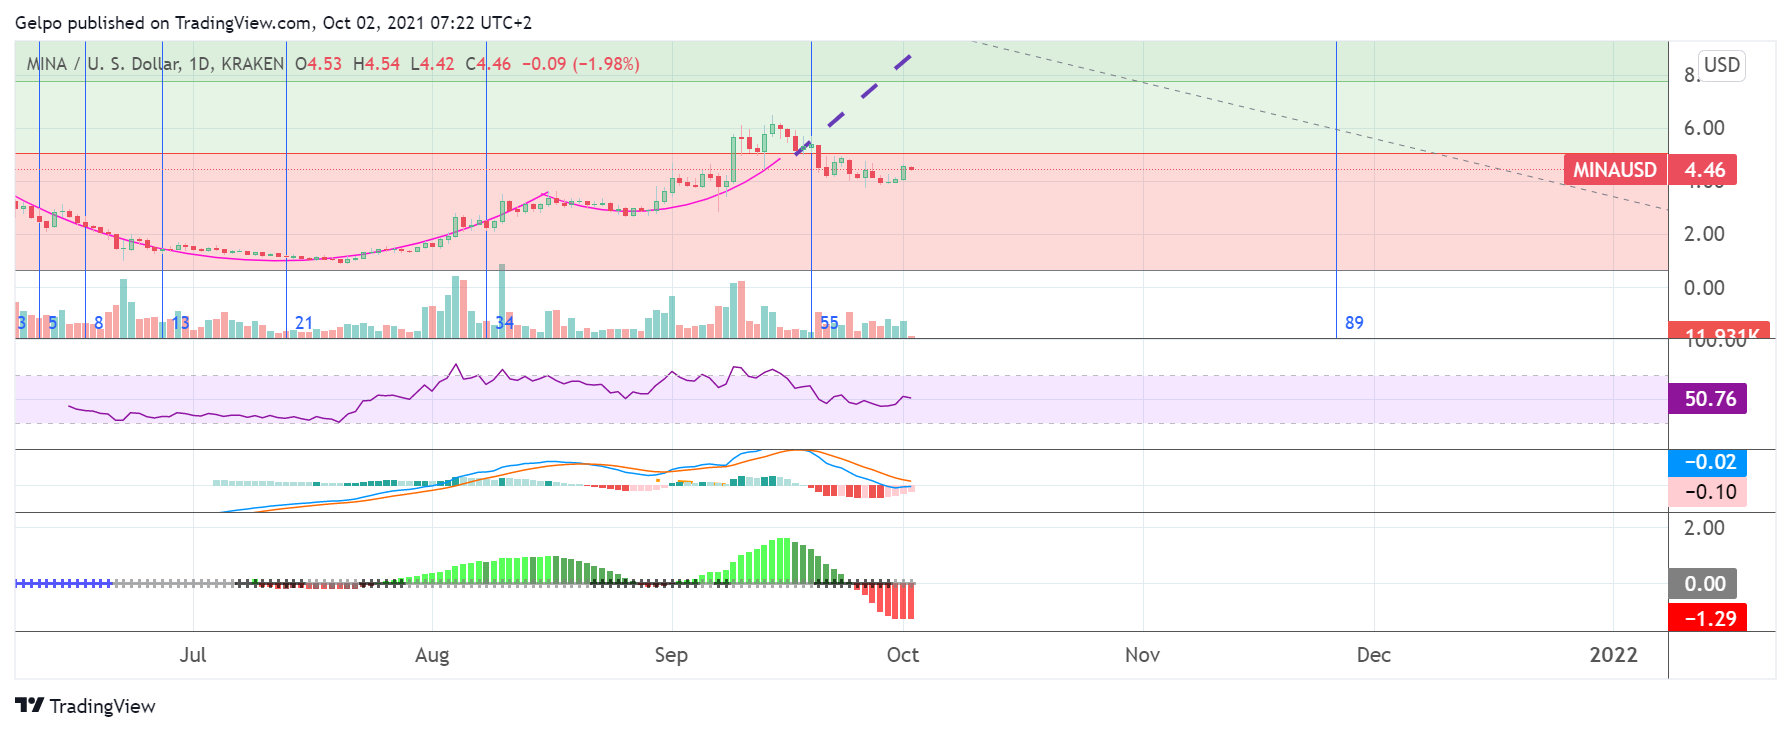Click the Fibonacci time marker 8

99,323
